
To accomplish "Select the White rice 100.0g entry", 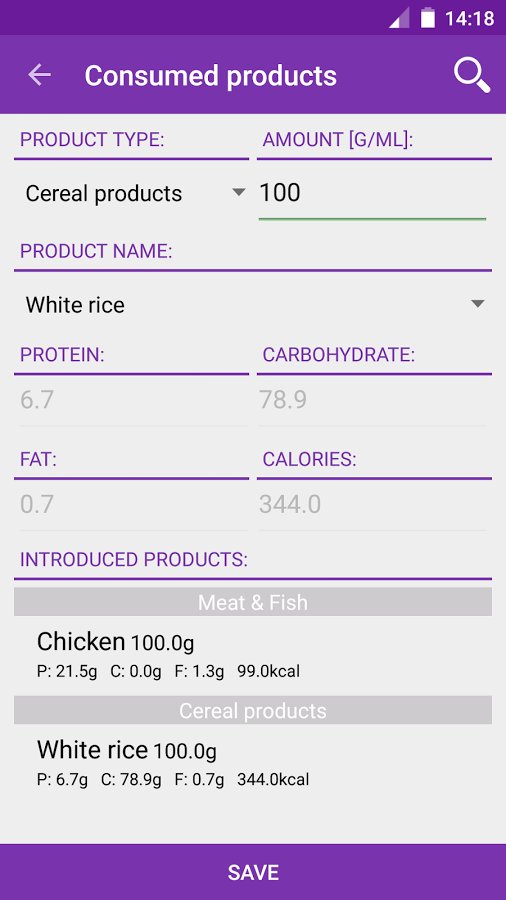I will [x=253, y=763].
